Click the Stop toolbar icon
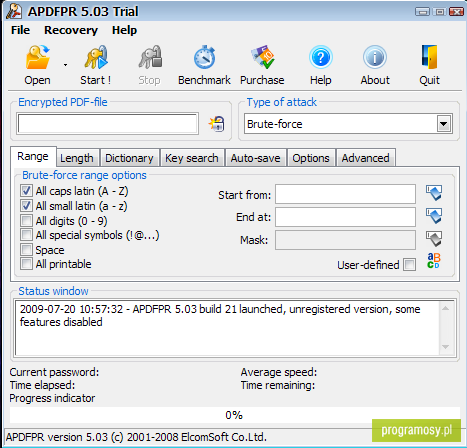The image size is (467, 448). [x=150, y=57]
